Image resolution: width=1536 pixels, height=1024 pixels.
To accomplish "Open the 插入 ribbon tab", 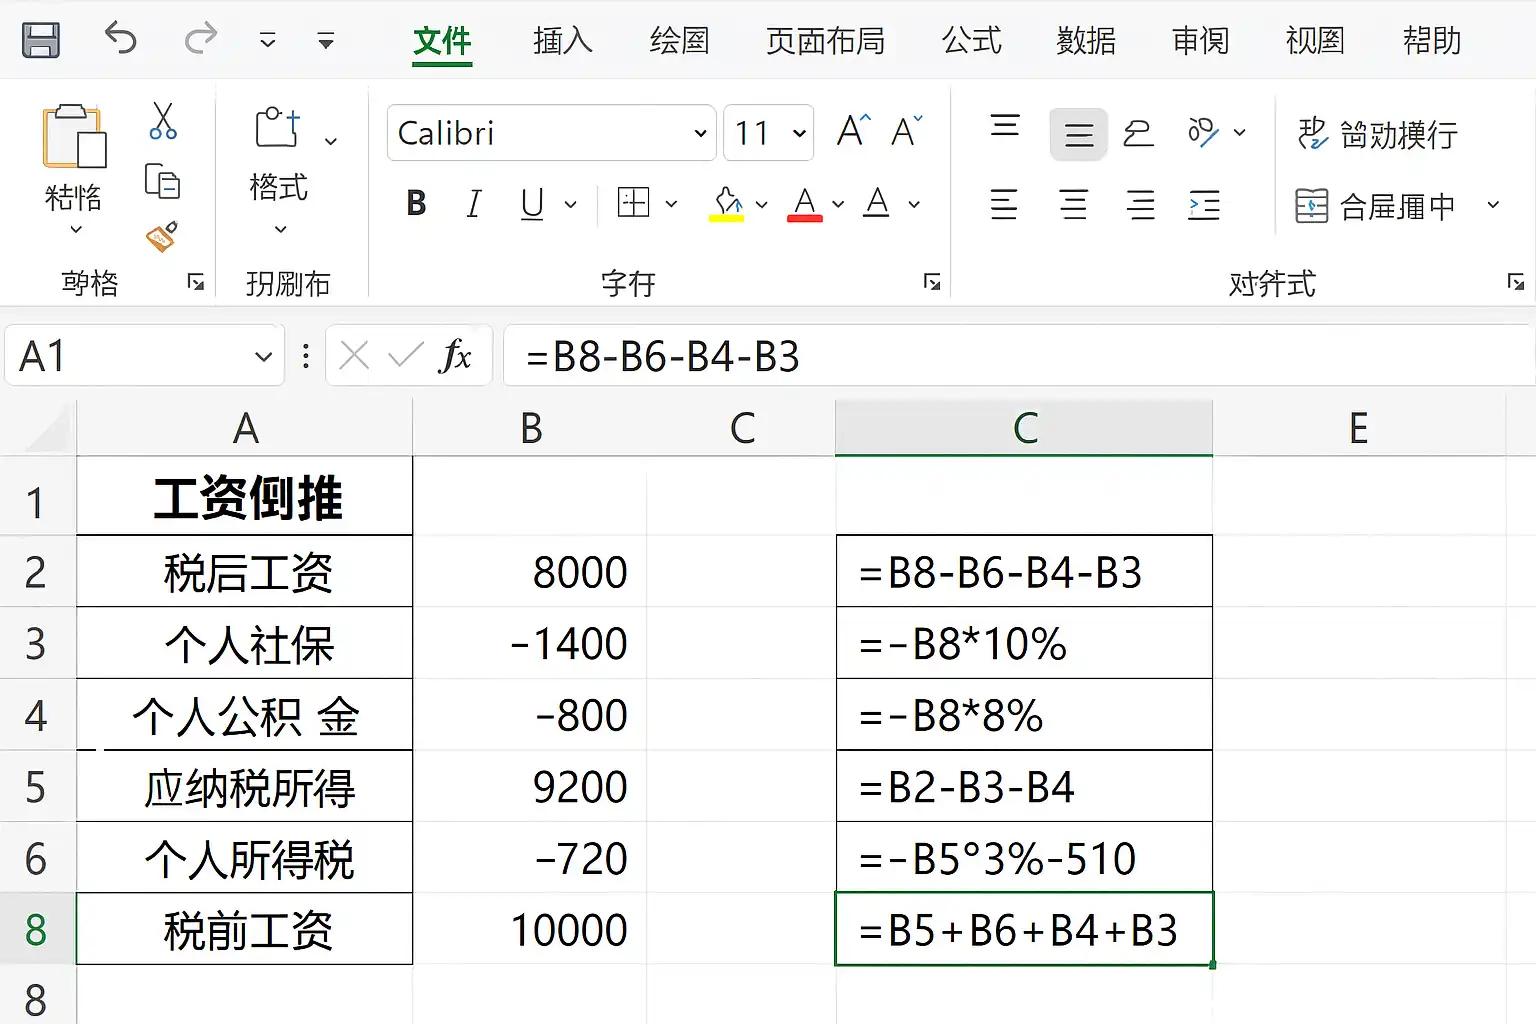I will click(562, 41).
